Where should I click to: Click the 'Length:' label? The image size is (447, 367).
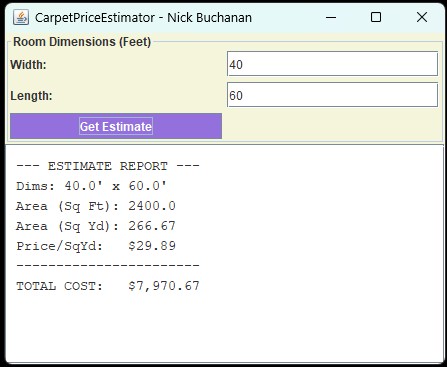coord(31,96)
